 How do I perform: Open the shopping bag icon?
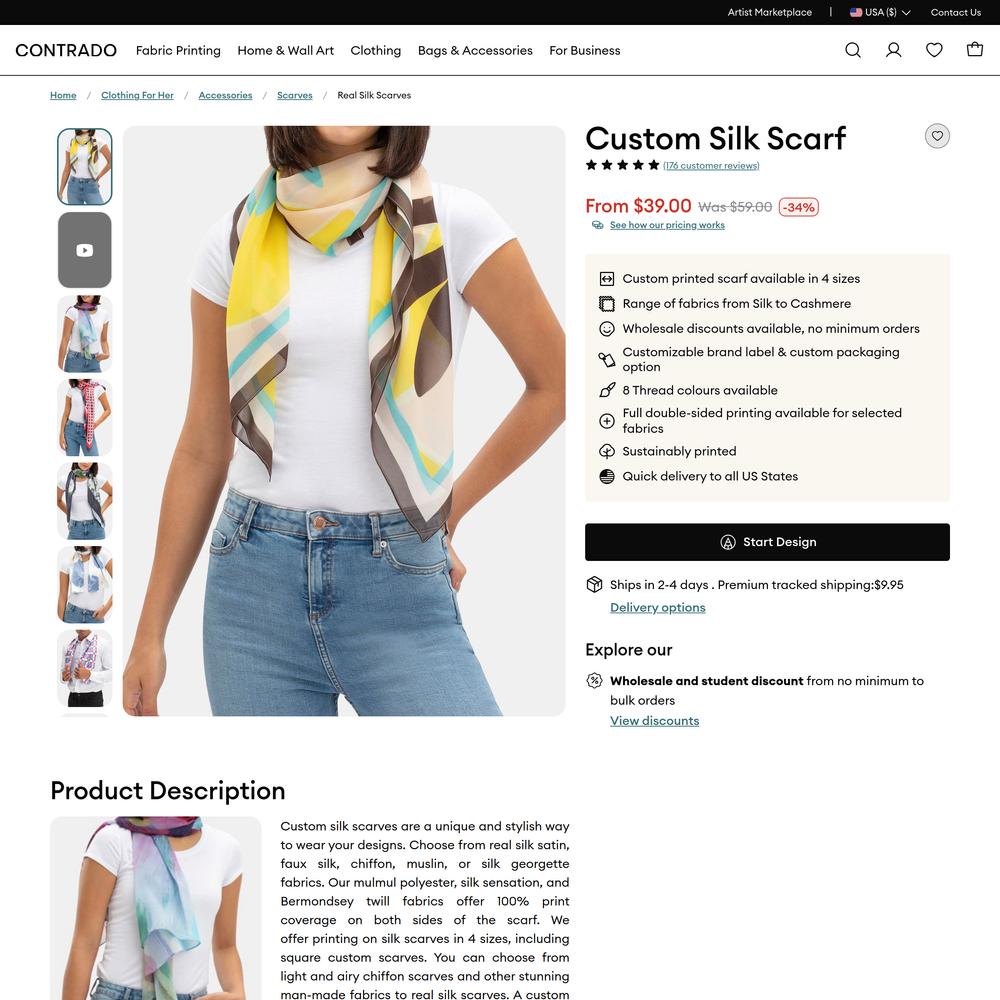(x=974, y=49)
